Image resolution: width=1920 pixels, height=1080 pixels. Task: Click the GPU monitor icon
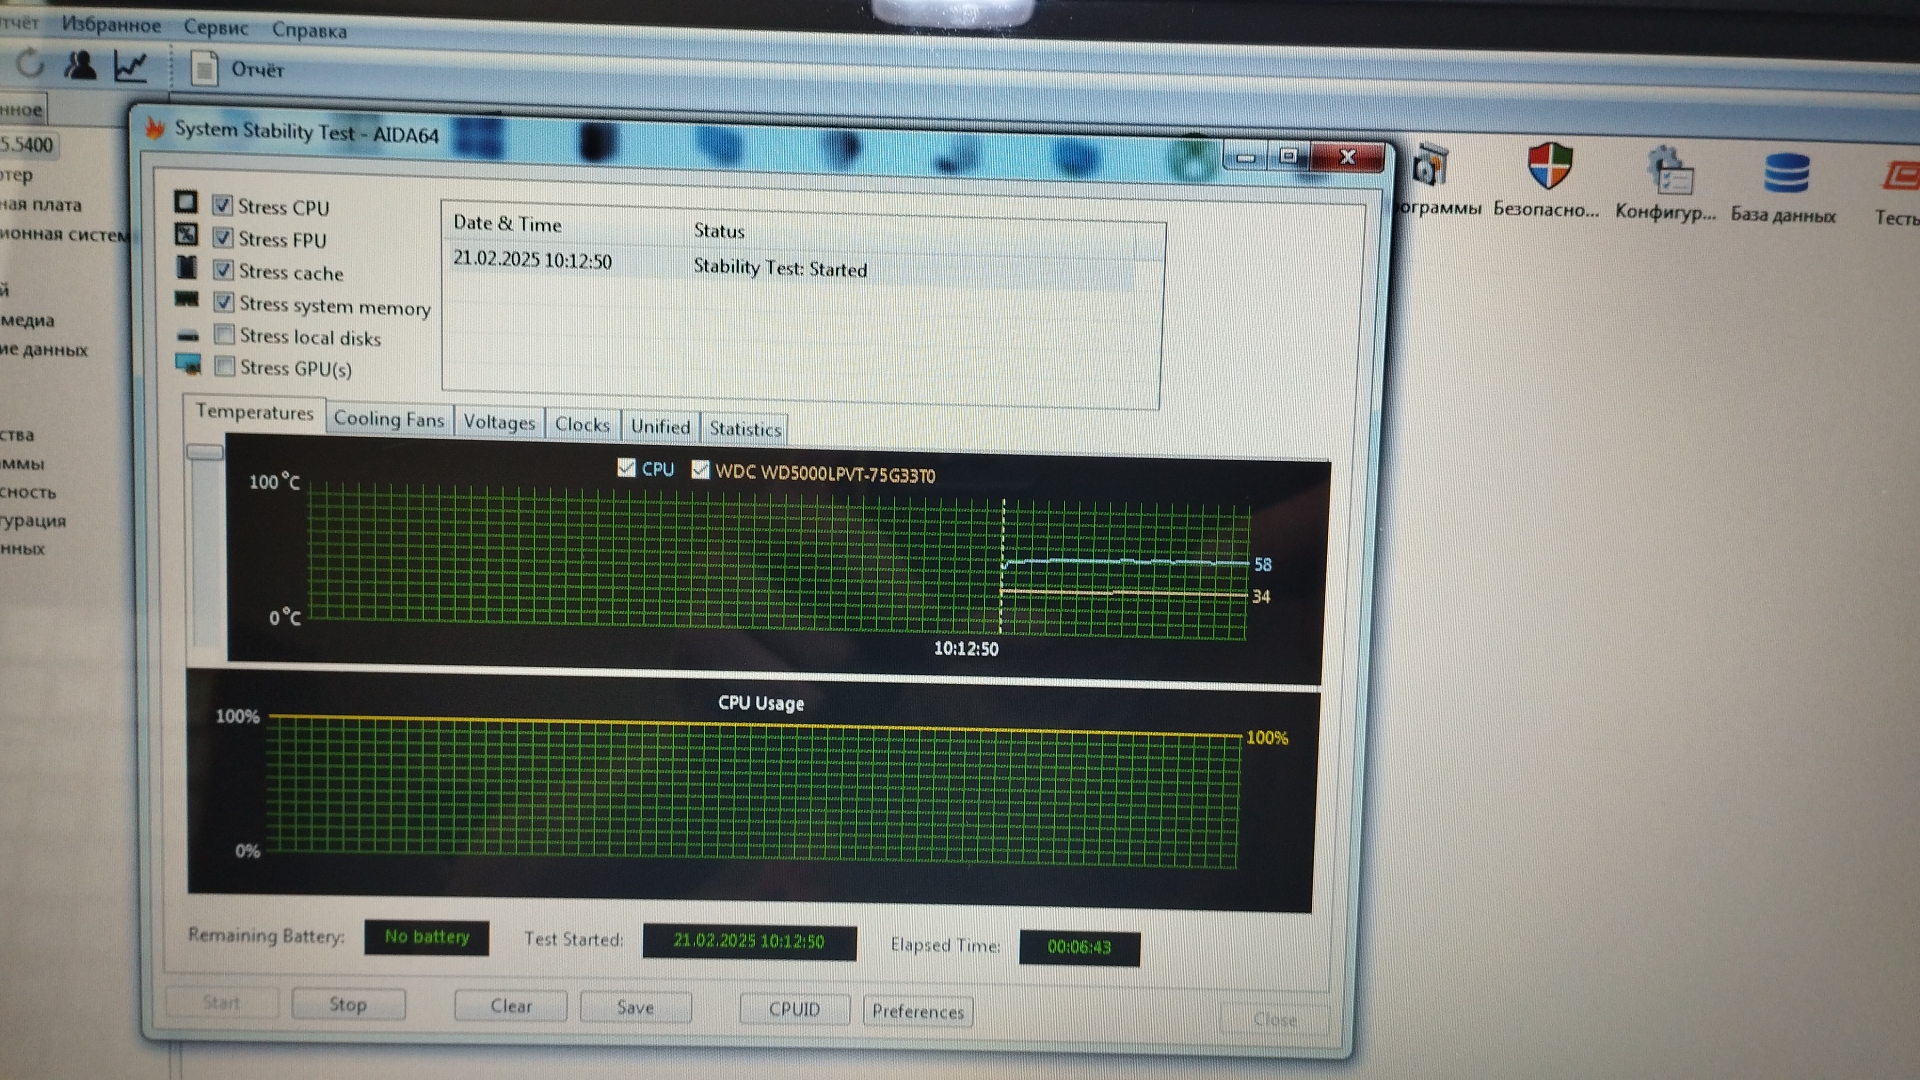coord(188,364)
